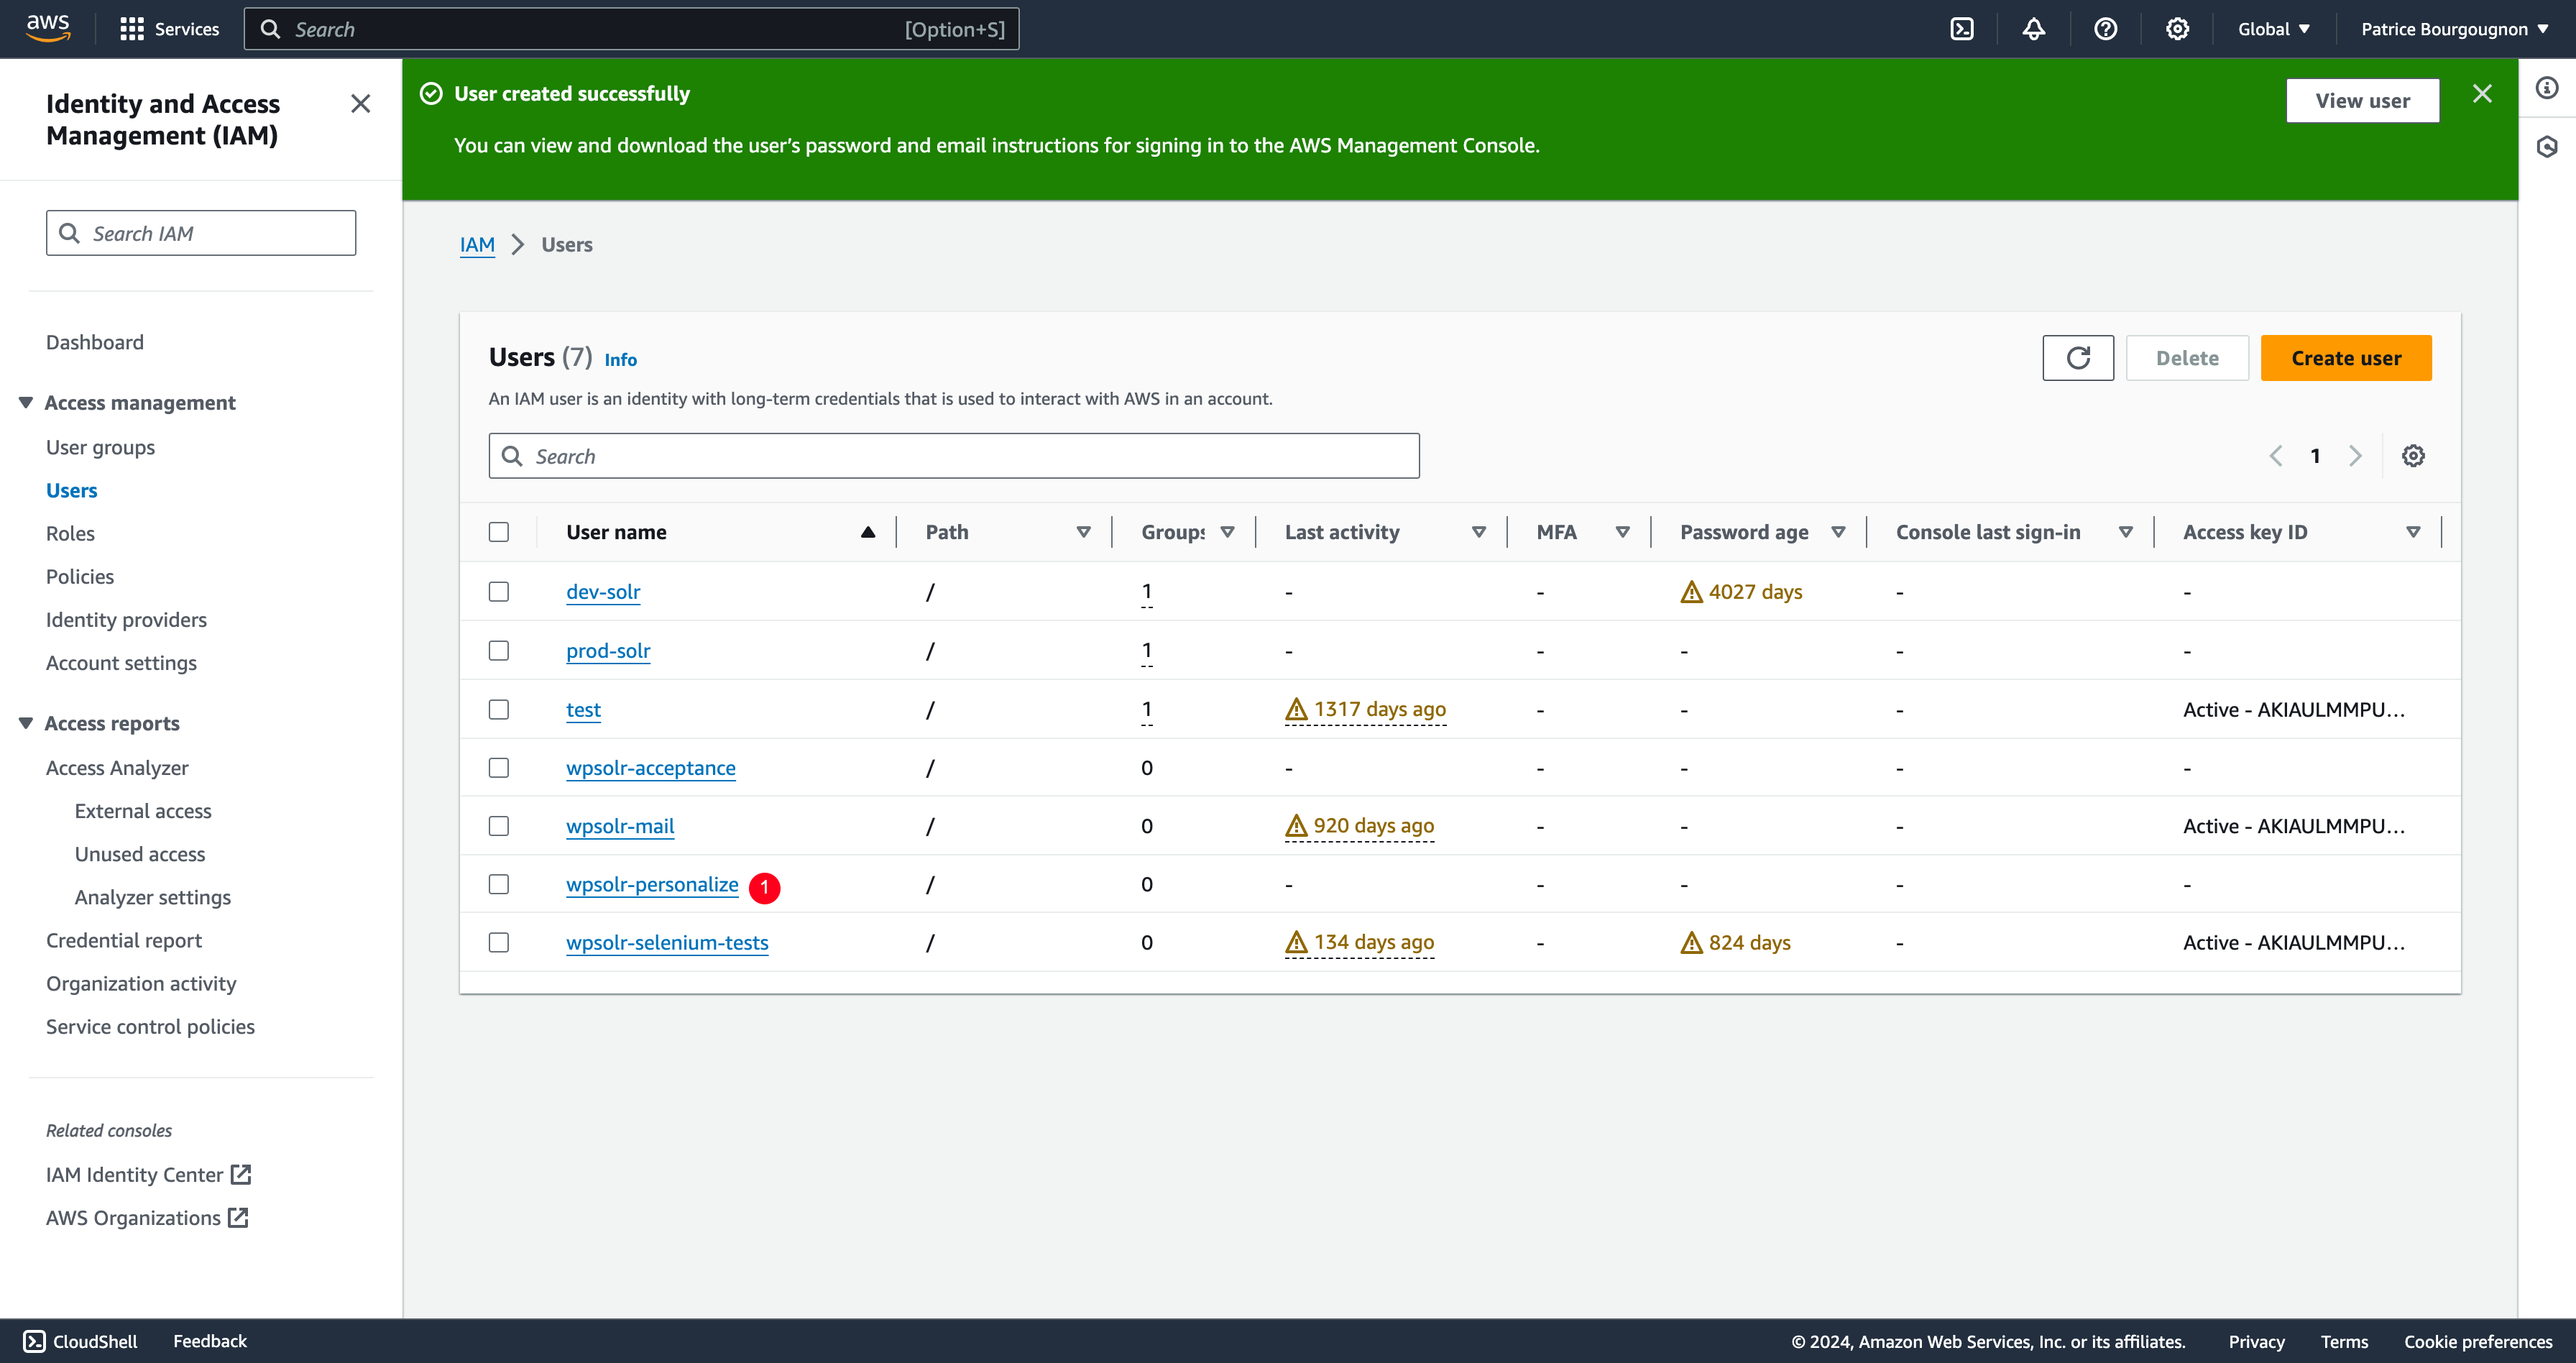Focus the users table Search field
This screenshot has height=1363, width=2576.
[x=954, y=456]
